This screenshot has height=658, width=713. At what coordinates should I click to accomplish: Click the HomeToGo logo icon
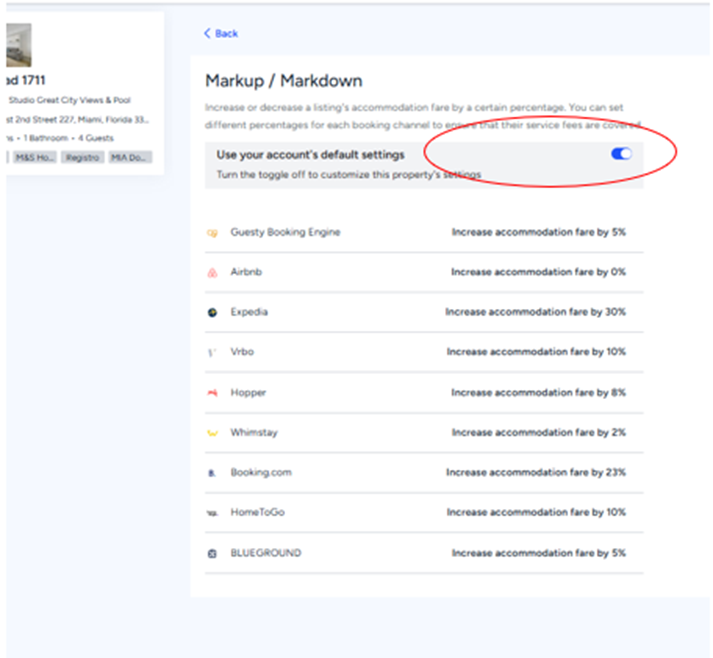tap(212, 513)
